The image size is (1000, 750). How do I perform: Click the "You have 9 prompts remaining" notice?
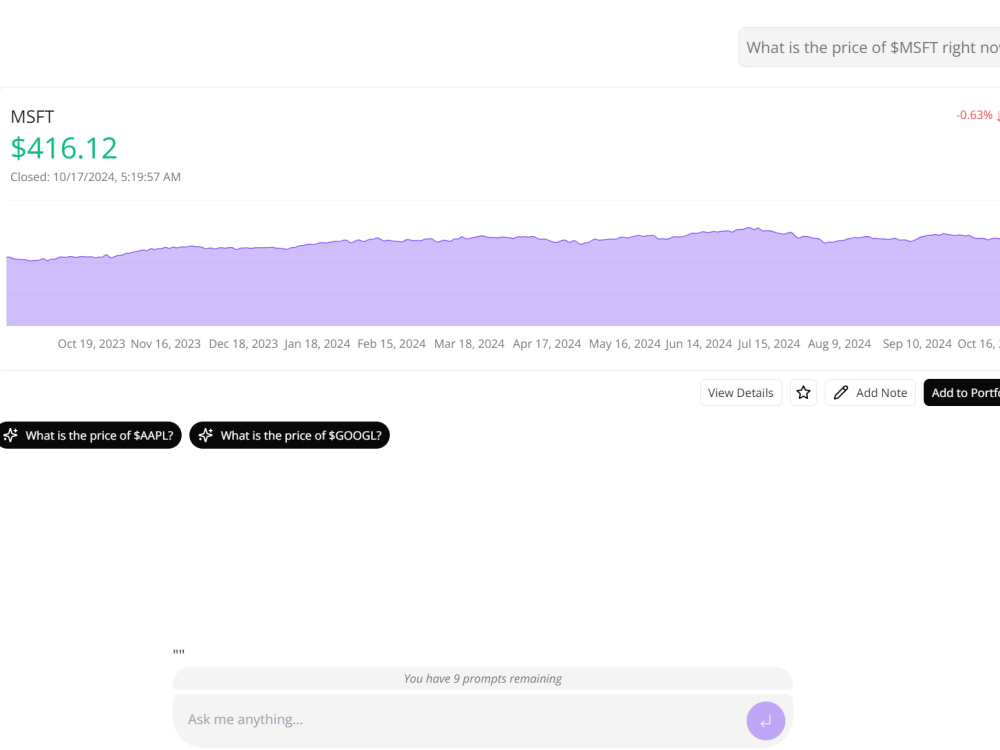point(483,679)
